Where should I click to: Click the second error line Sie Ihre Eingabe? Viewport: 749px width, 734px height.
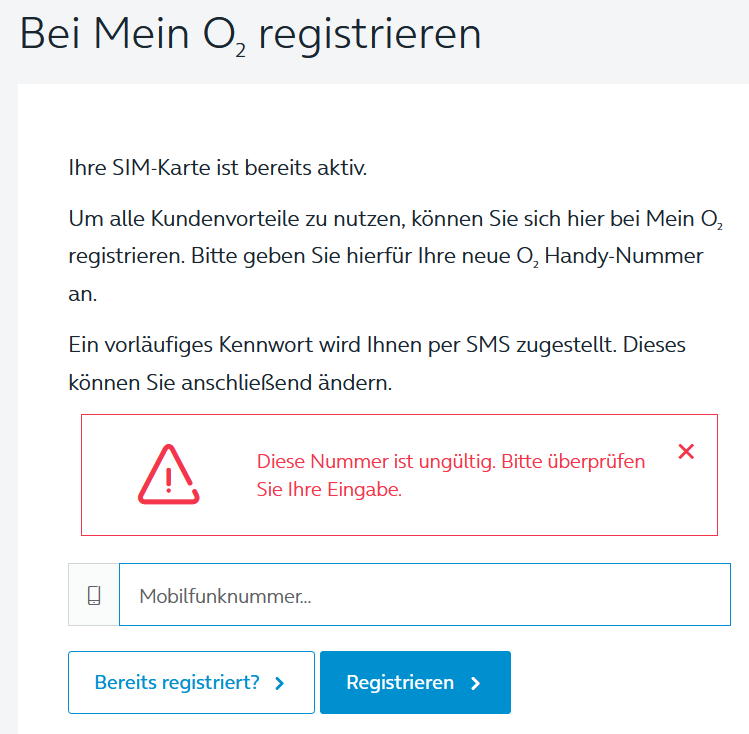click(x=329, y=489)
